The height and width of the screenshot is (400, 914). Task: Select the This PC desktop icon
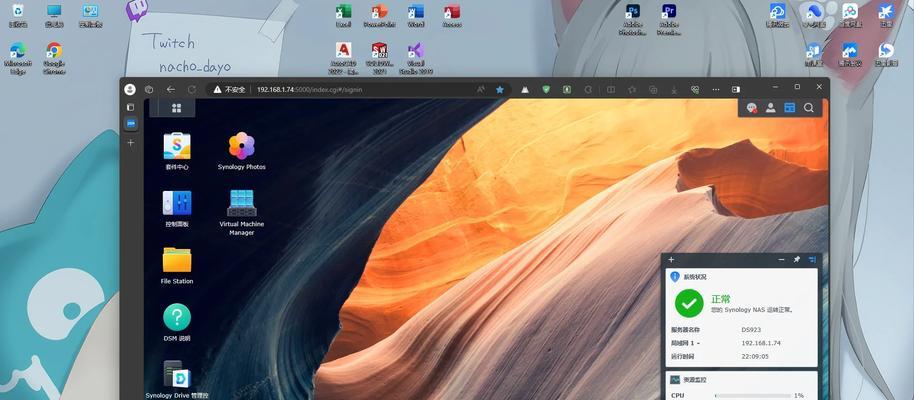[54, 16]
